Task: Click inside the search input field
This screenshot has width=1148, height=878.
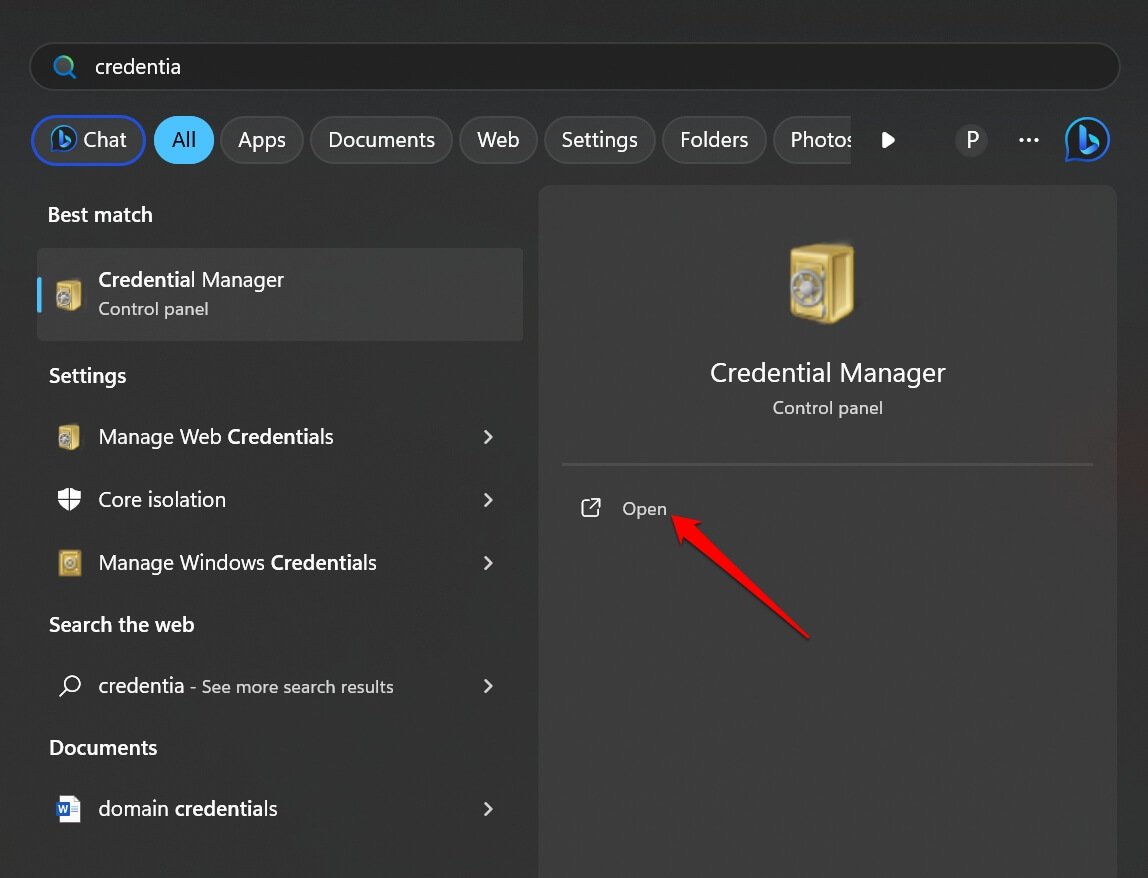Action: pos(400,66)
